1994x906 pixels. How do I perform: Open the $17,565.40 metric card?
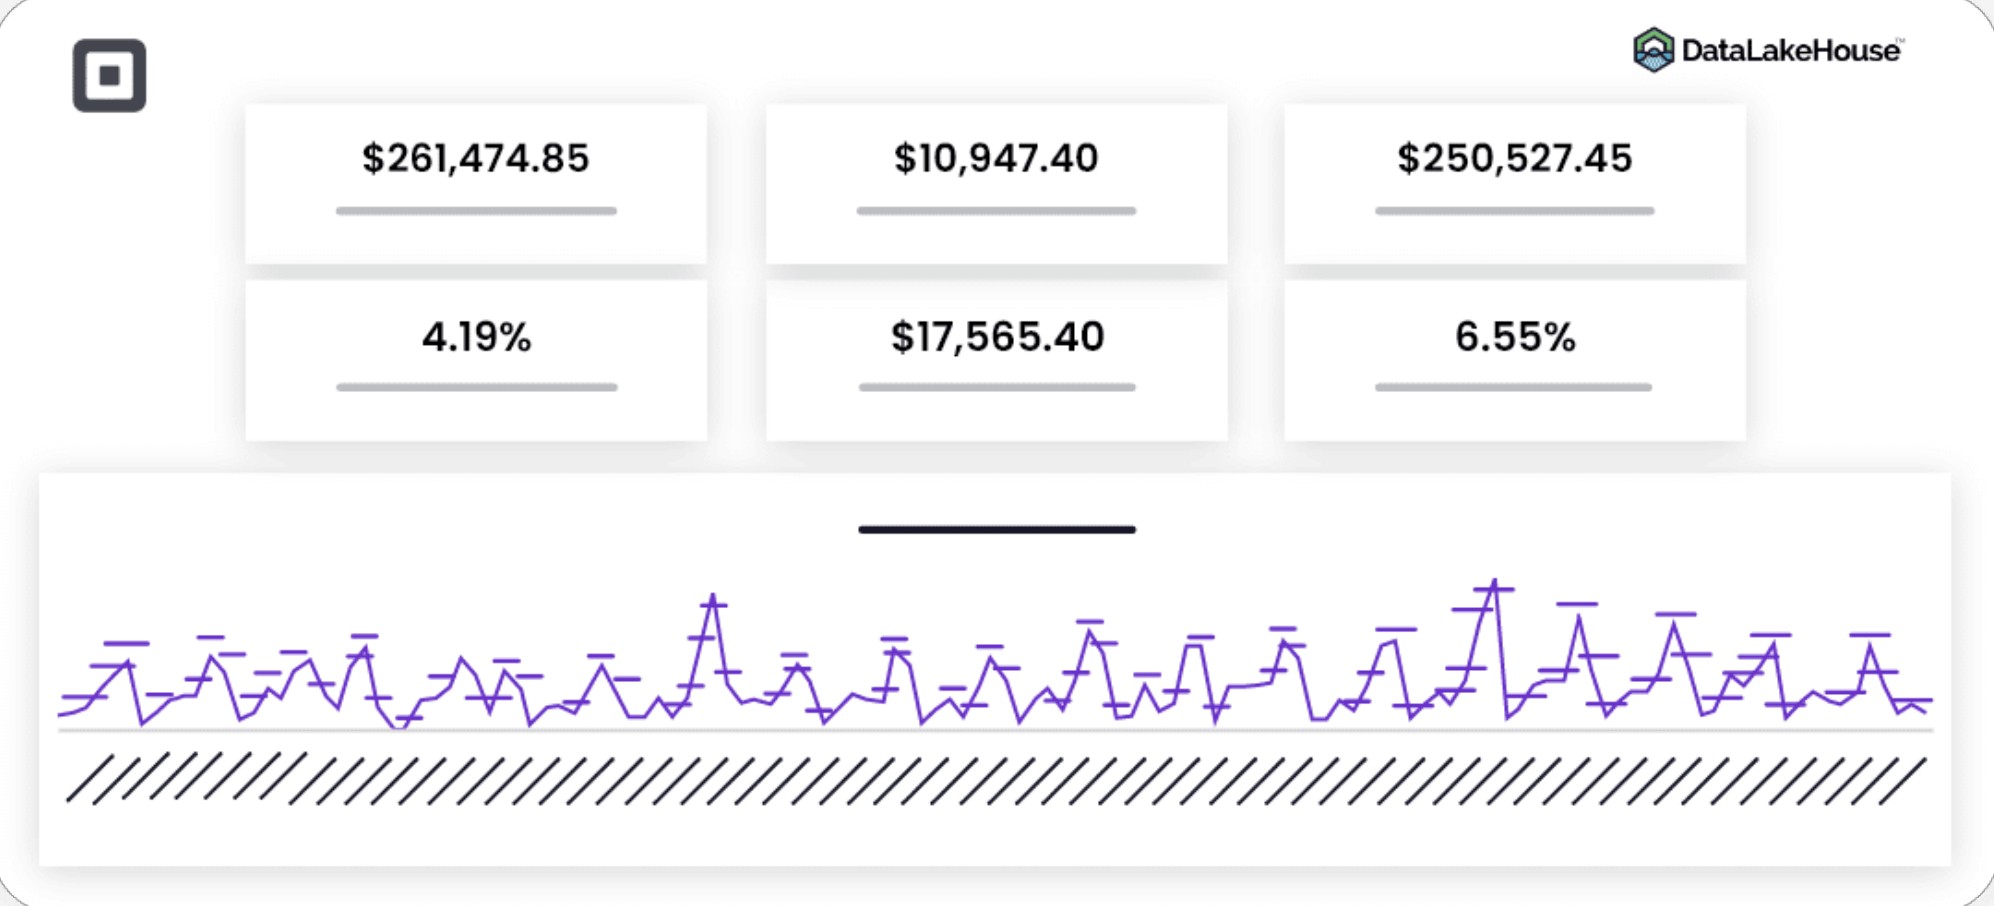pyautogui.click(x=996, y=360)
